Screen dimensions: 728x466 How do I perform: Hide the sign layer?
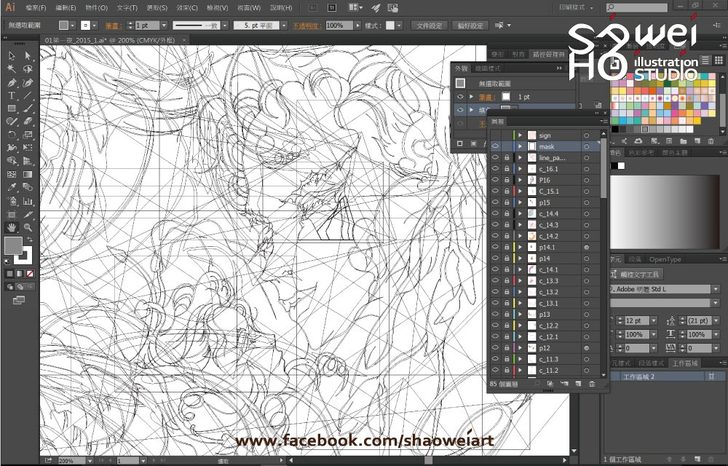(x=495, y=135)
